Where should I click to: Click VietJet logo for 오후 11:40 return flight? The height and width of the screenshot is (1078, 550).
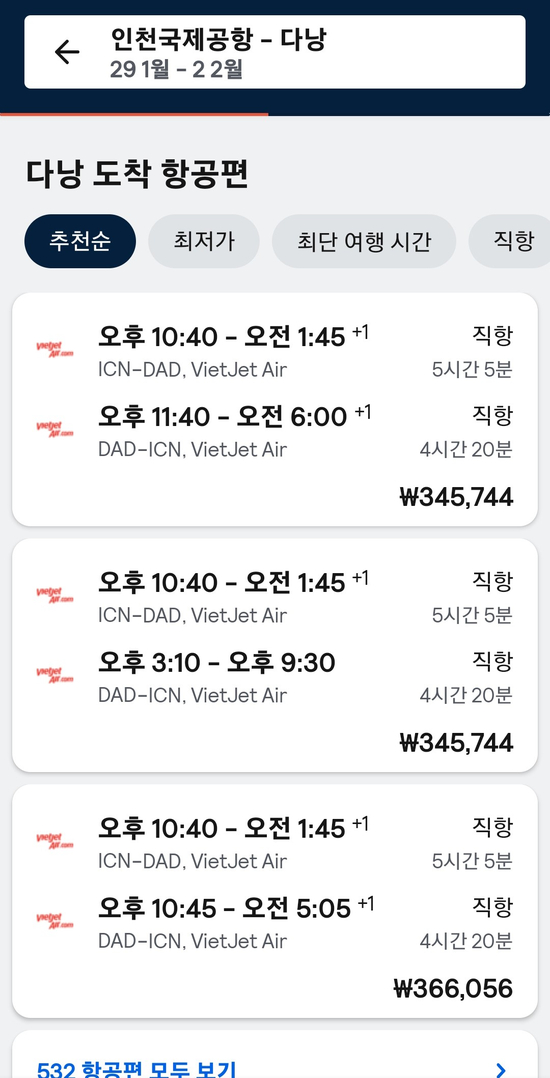[x=54, y=429]
